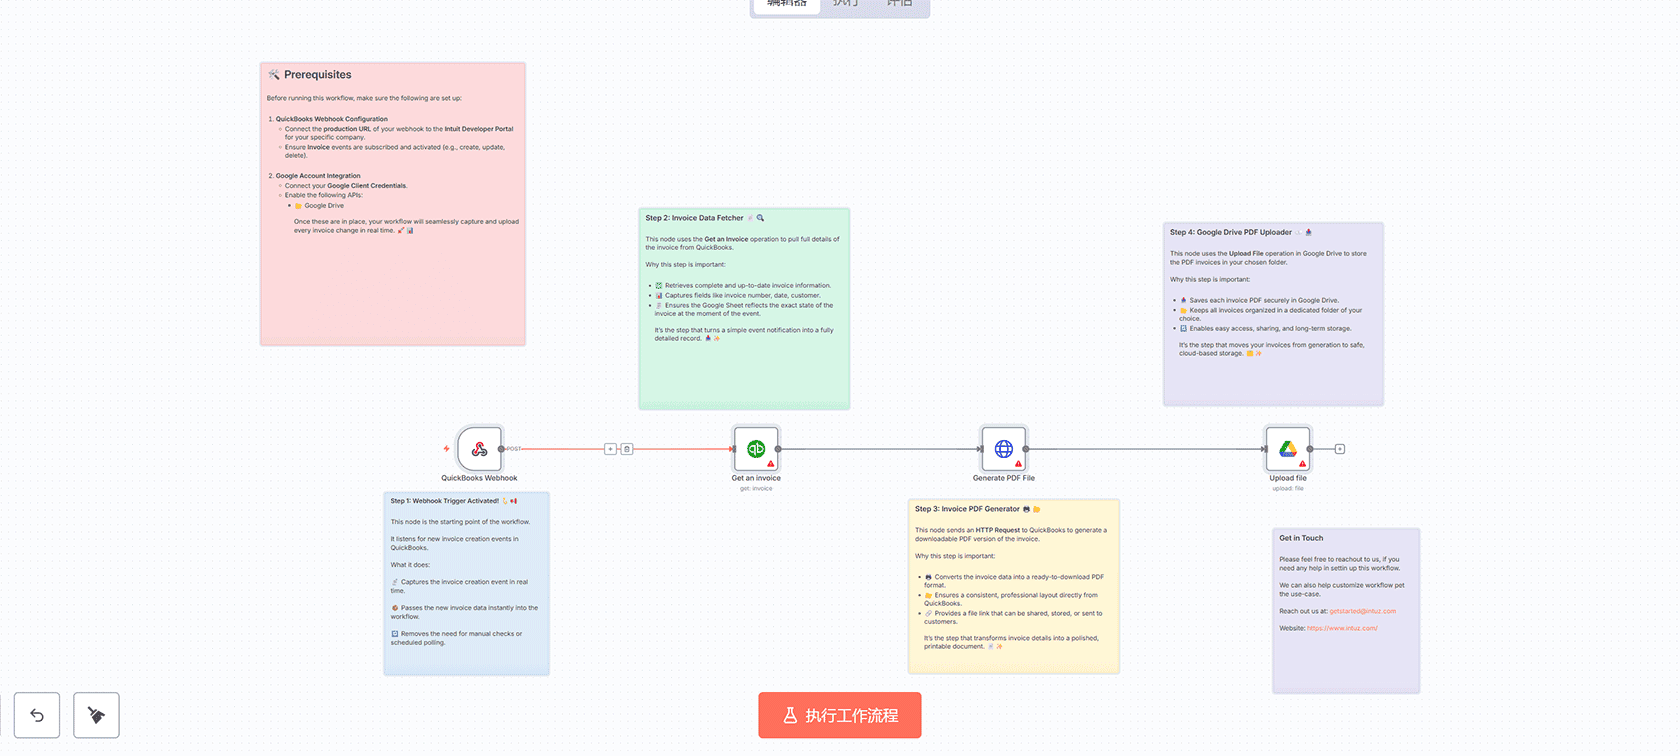The image size is (1680, 756).
Task: Switch to the 执行 tab
Action: point(845,4)
